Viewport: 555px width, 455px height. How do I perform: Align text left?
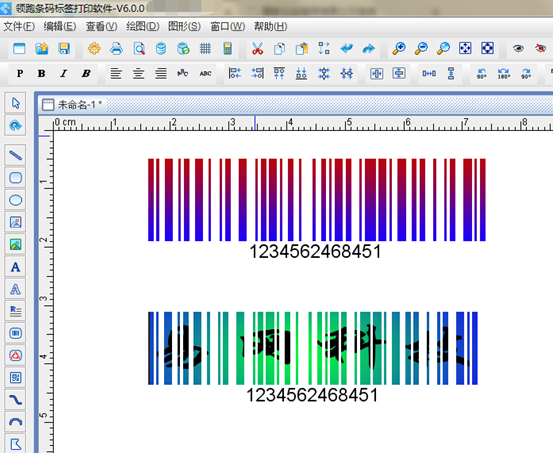[x=116, y=73]
